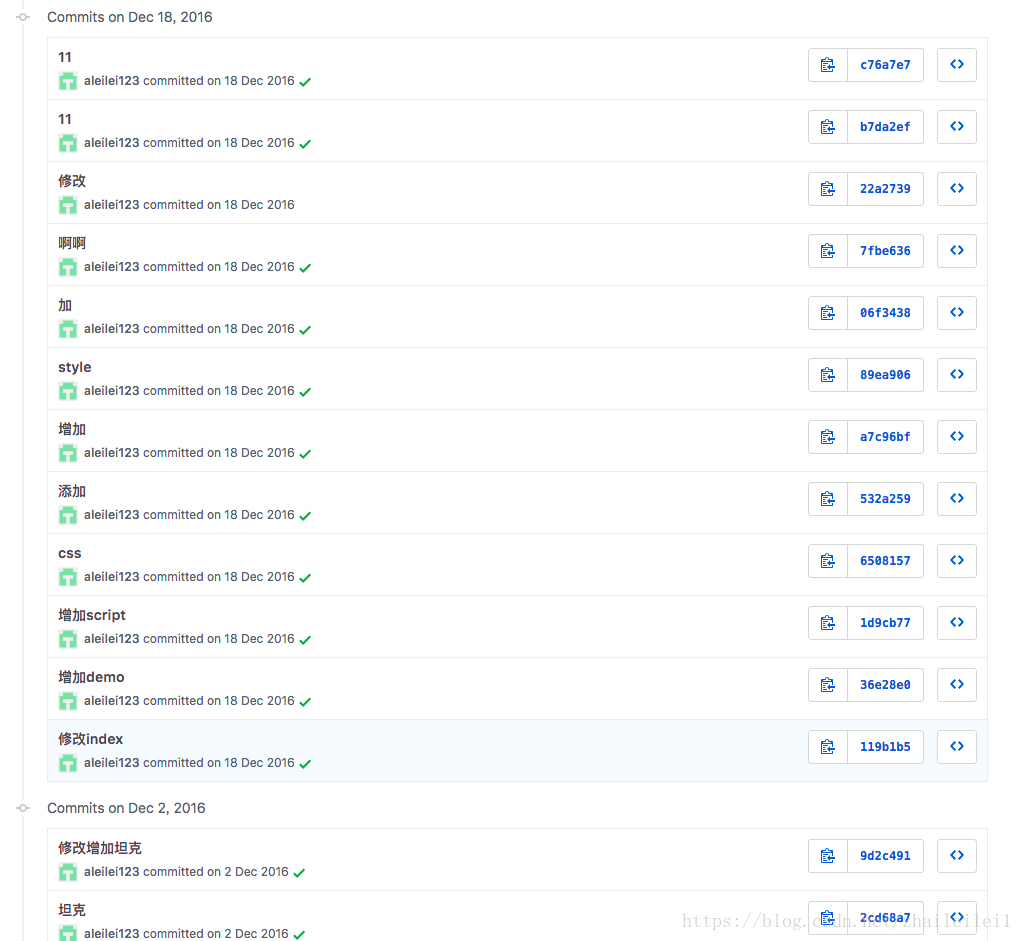Show status check for '增加demo' commit
Image resolution: width=1023 pixels, height=941 pixels.
(305, 702)
